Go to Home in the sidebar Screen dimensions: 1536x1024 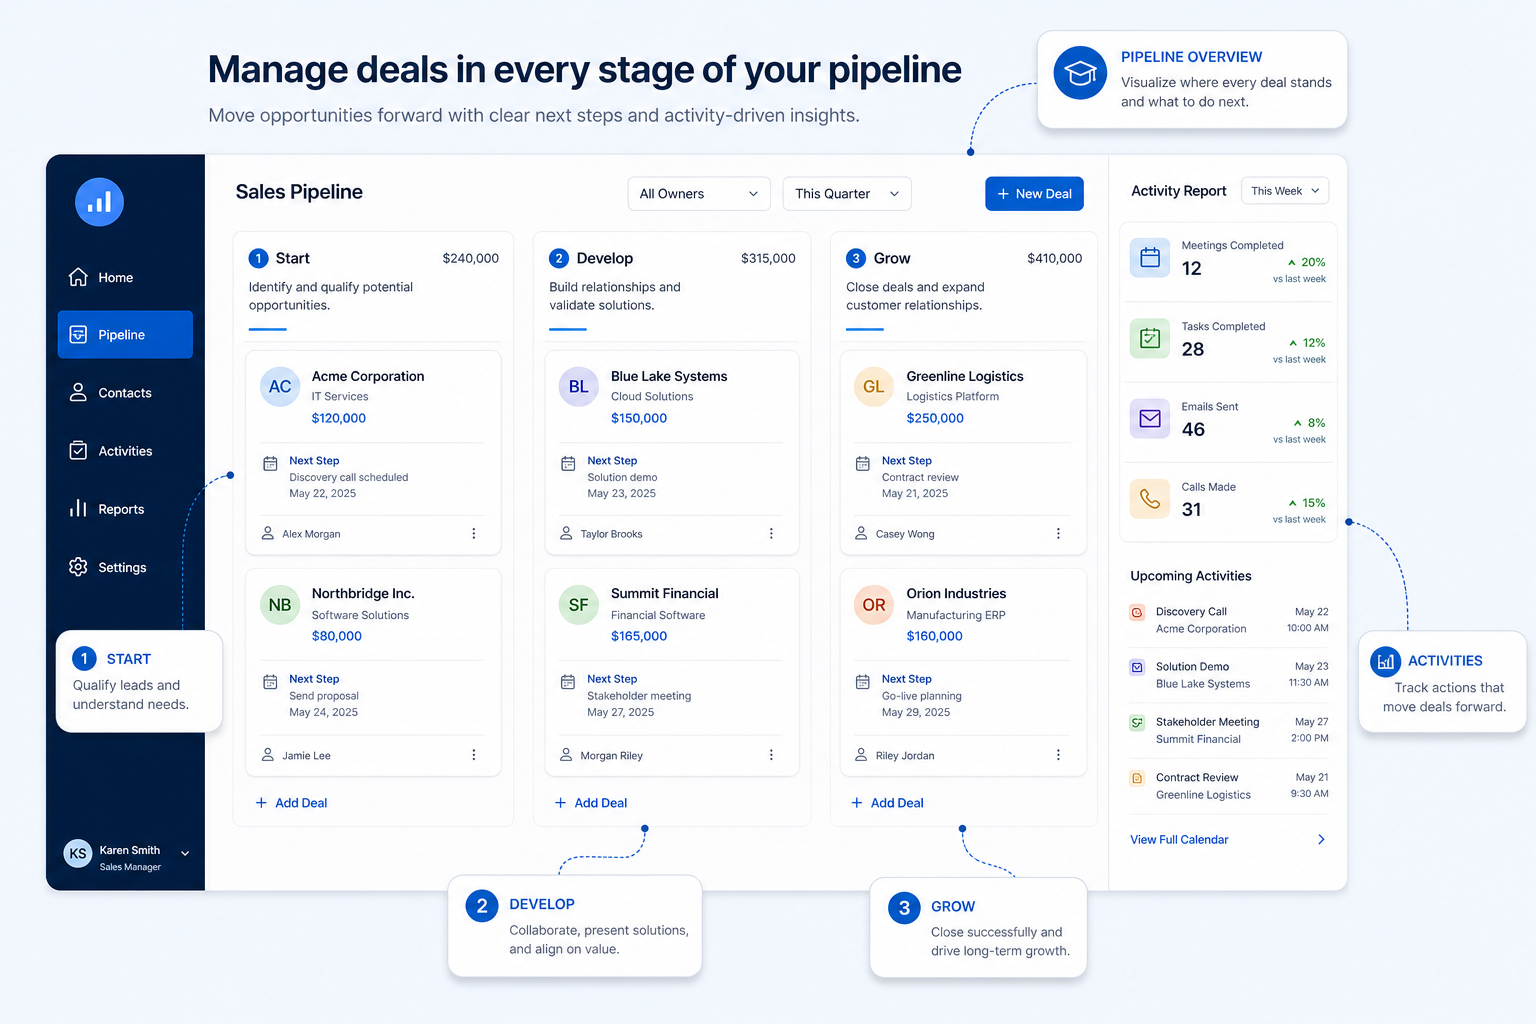click(125, 277)
